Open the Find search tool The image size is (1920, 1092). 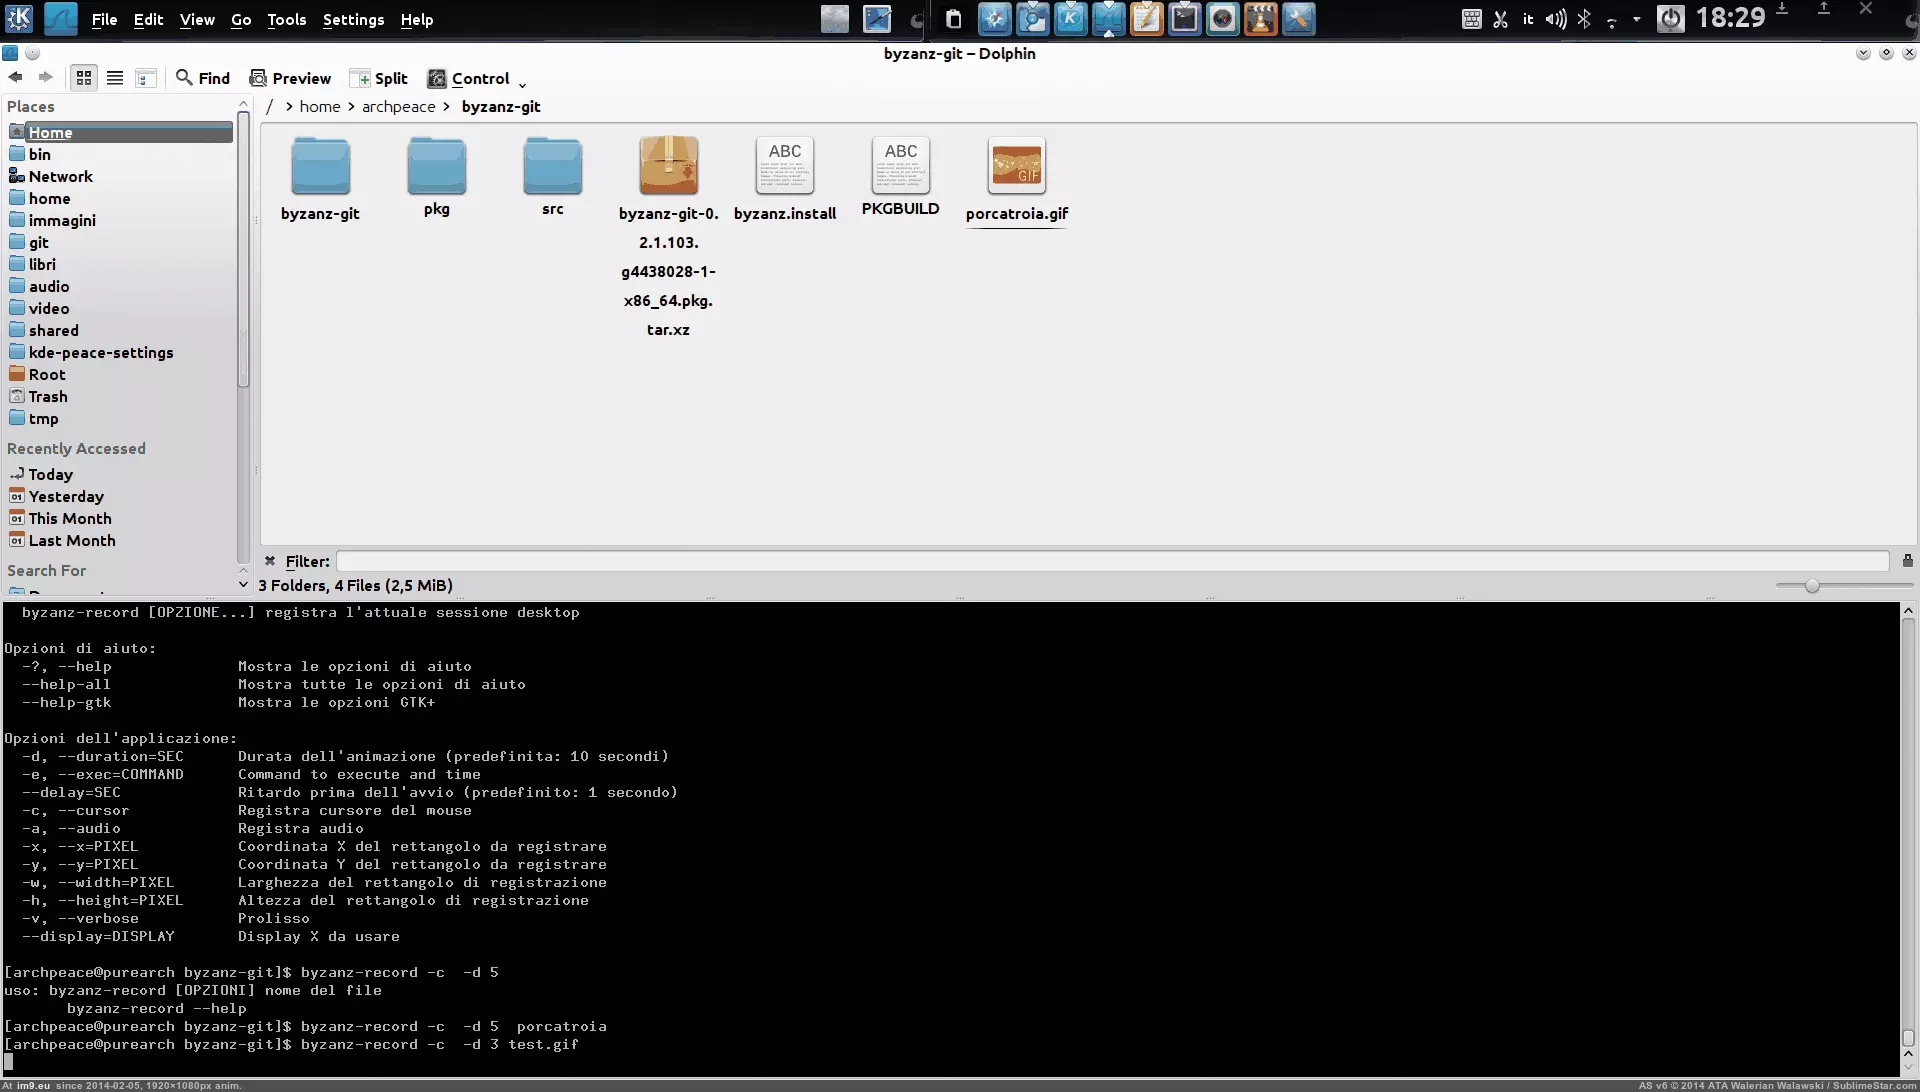pyautogui.click(x=203, y=78)
